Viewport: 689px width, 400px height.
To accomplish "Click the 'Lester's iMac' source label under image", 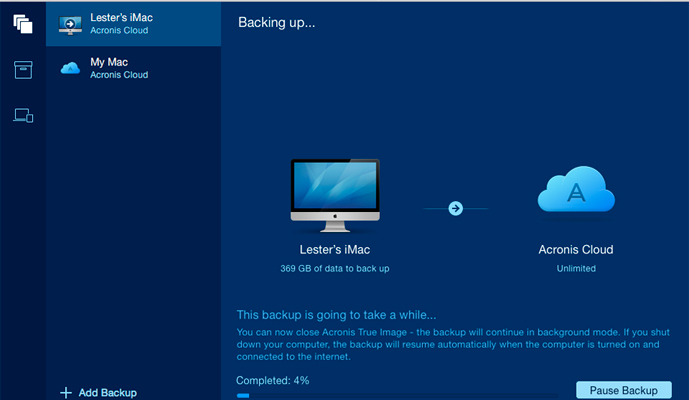I will 335,250.
